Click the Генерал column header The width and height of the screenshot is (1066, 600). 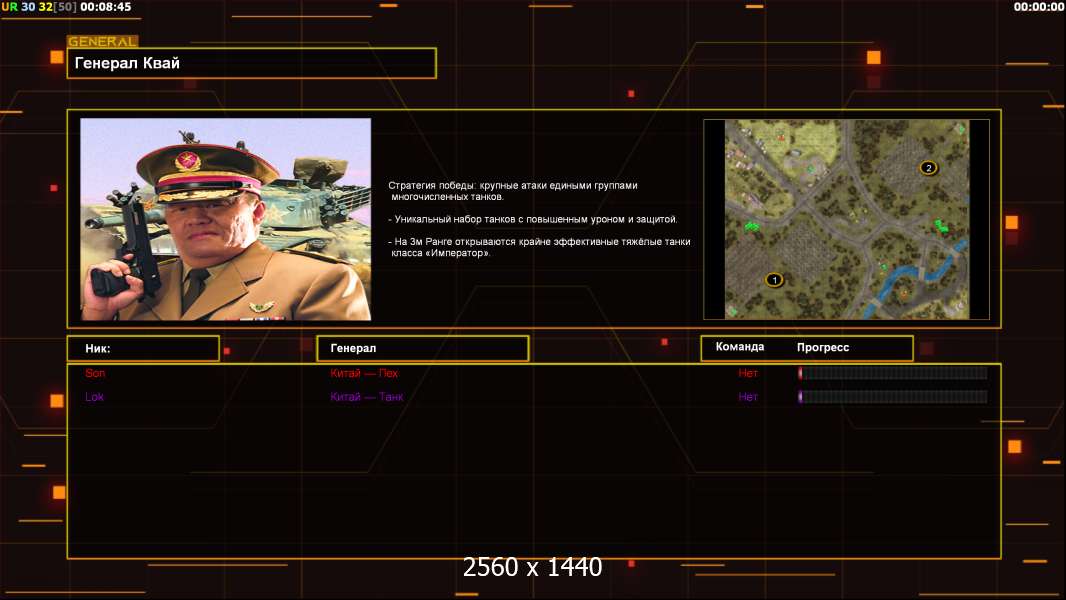(422, 348)
